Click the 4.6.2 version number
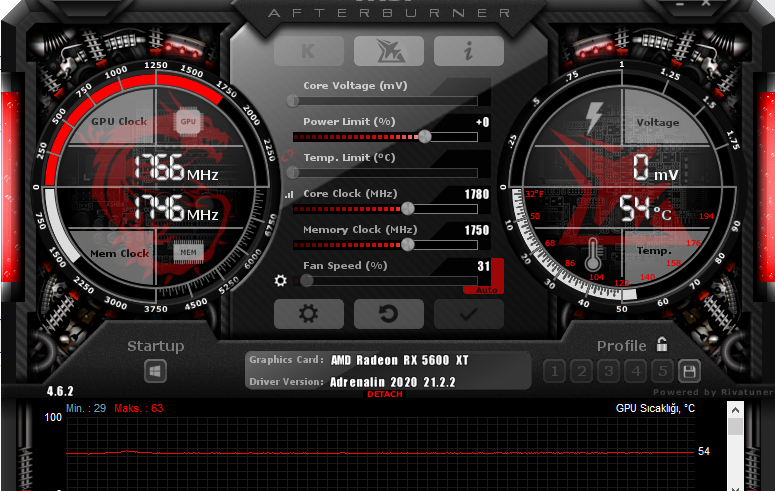The width and height of the screenshot is (775, 491). pos(60,391)
